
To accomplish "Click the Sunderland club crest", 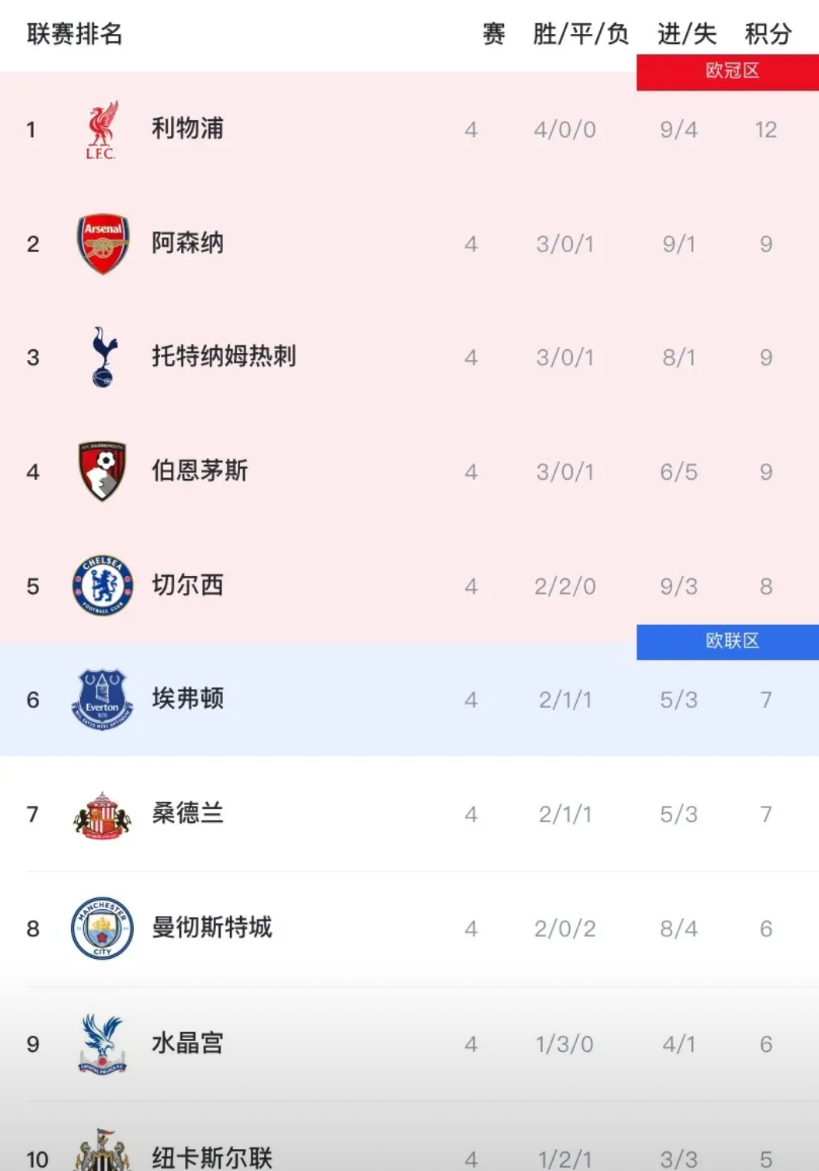I will click(x=102, y=815).
